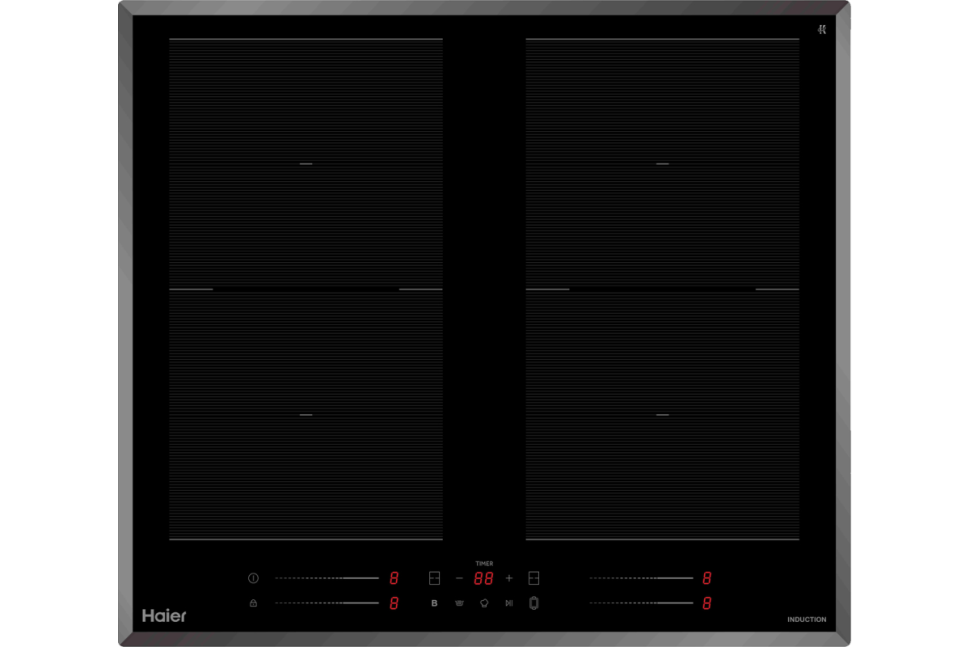The width and height of the screenshot is (970, 647).
Task: Tap the upper-left power level slider
Action: point(327,578)
